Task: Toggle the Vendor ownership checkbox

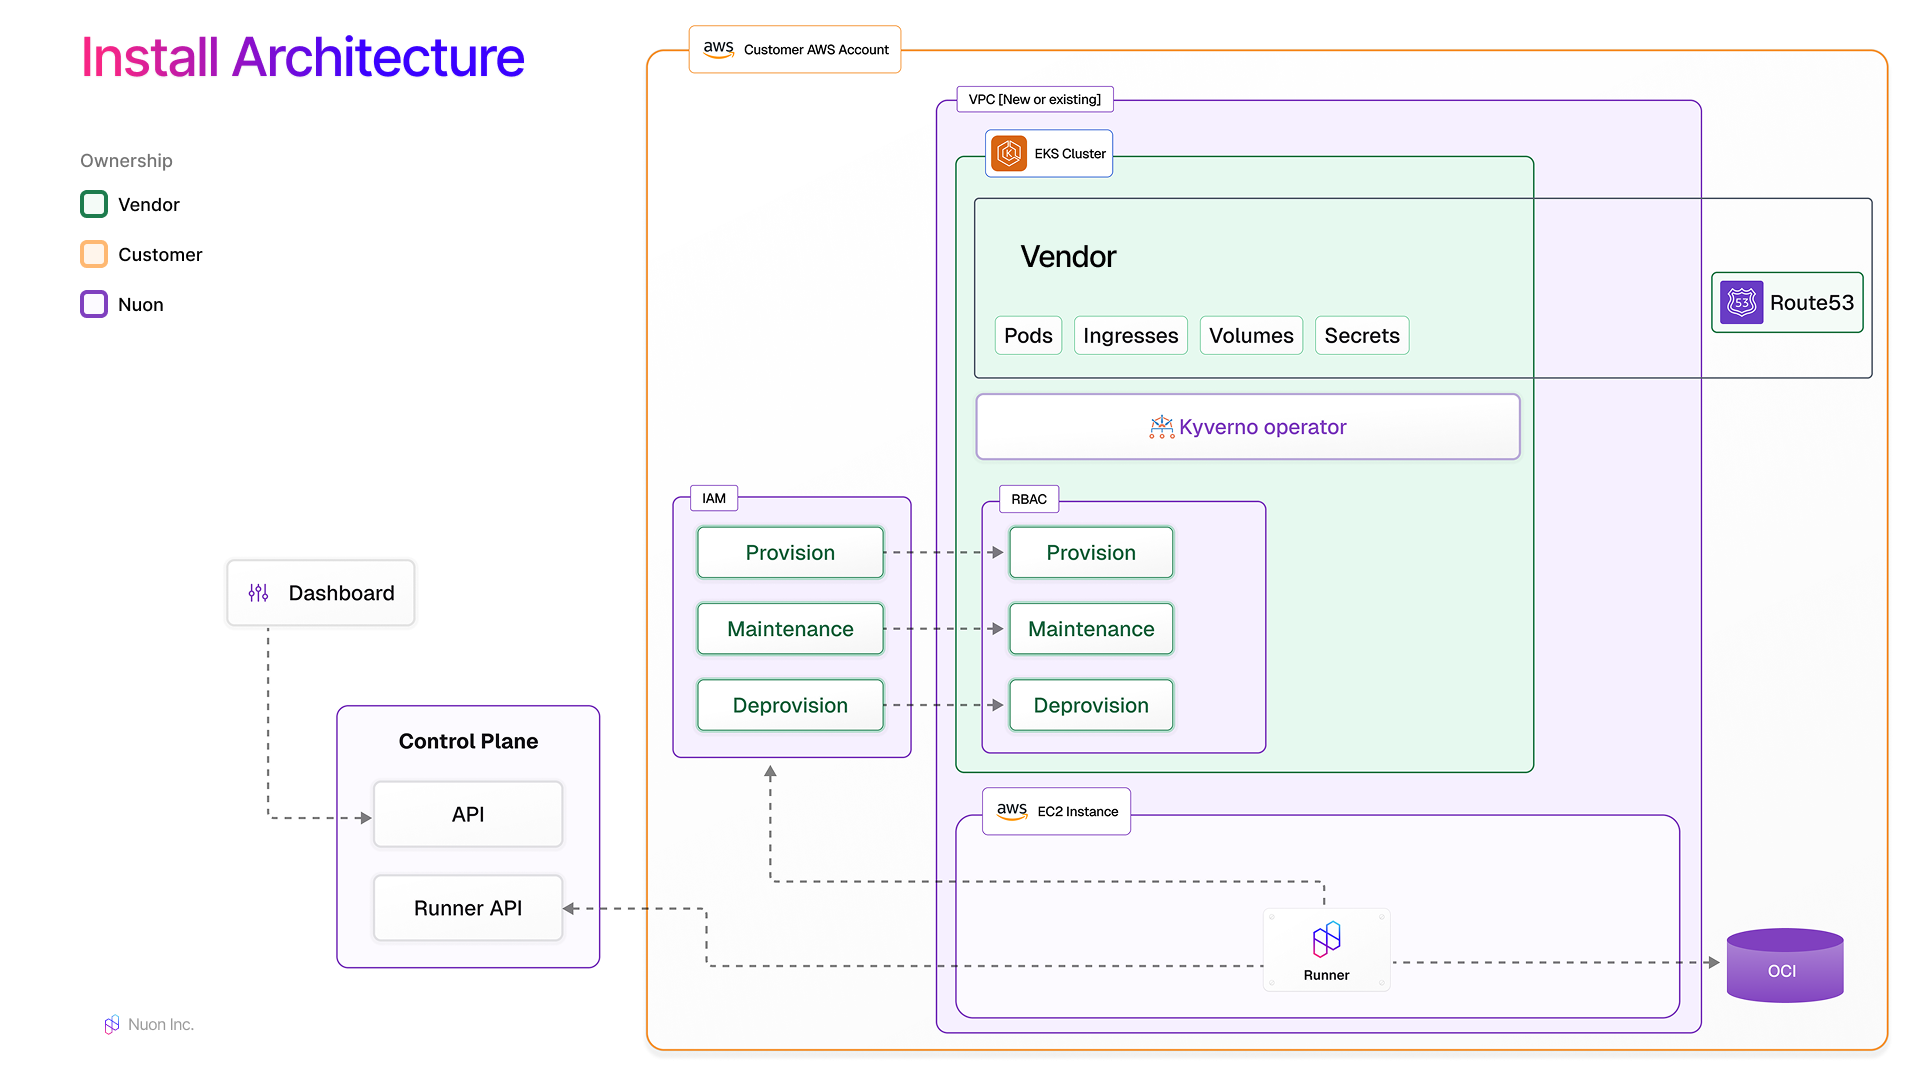Action: [93, 204]
